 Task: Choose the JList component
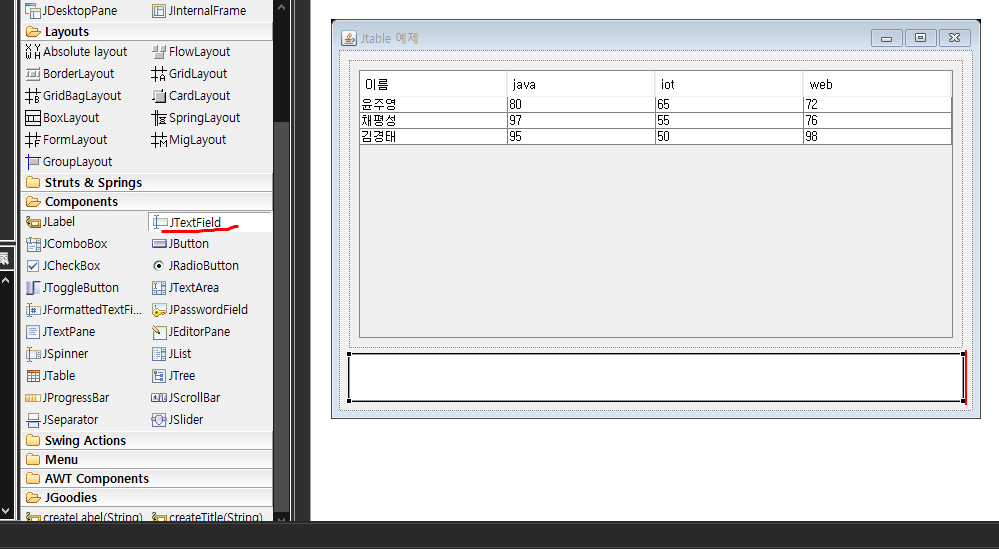171,353
